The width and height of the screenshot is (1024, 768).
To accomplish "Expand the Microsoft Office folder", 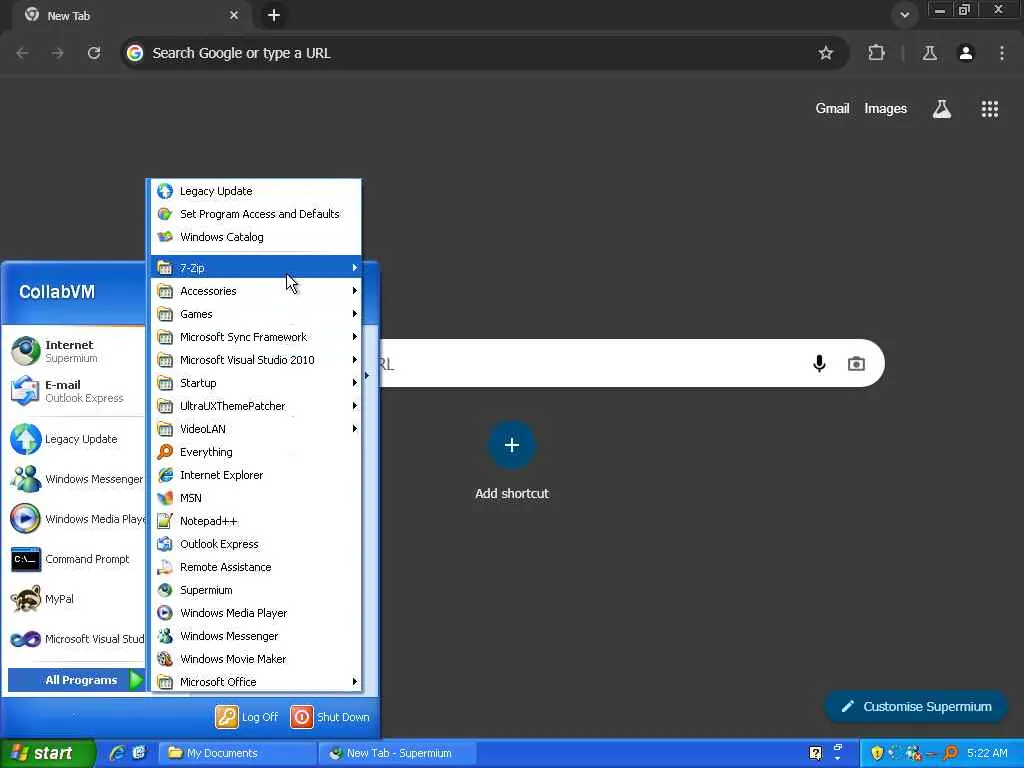I will [x=256, y=681].
